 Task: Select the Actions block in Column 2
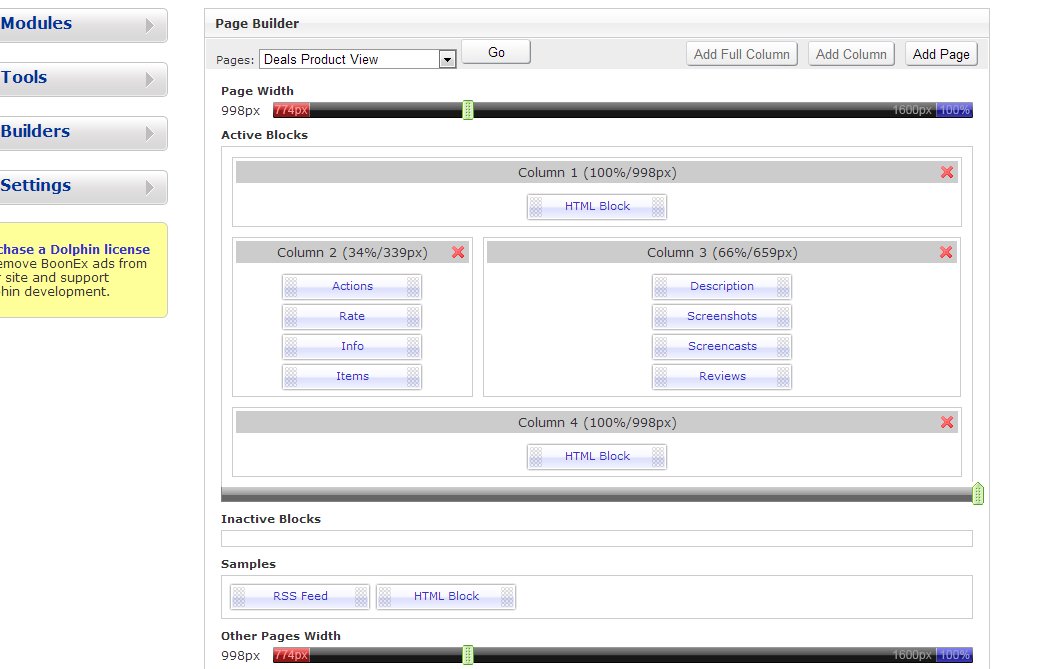pyautogui.click(x=352, y=287)
